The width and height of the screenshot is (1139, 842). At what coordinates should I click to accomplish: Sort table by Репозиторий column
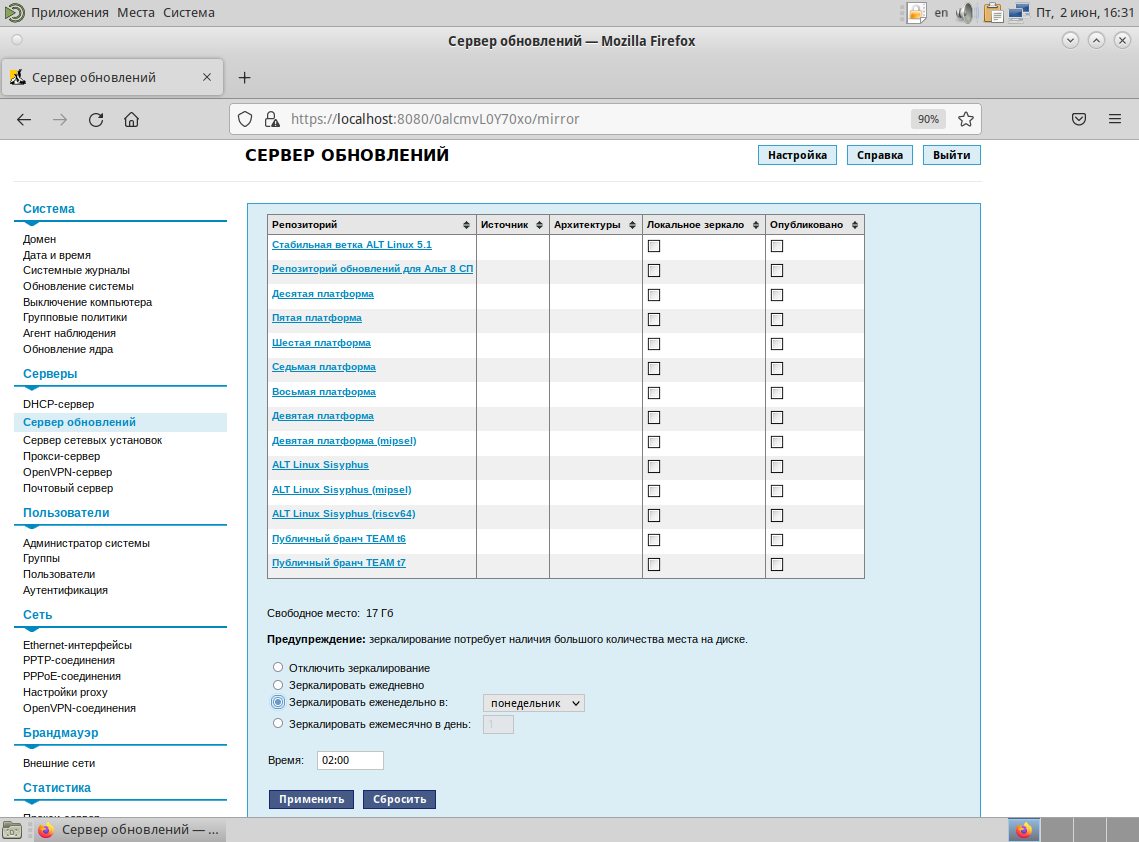371,224
